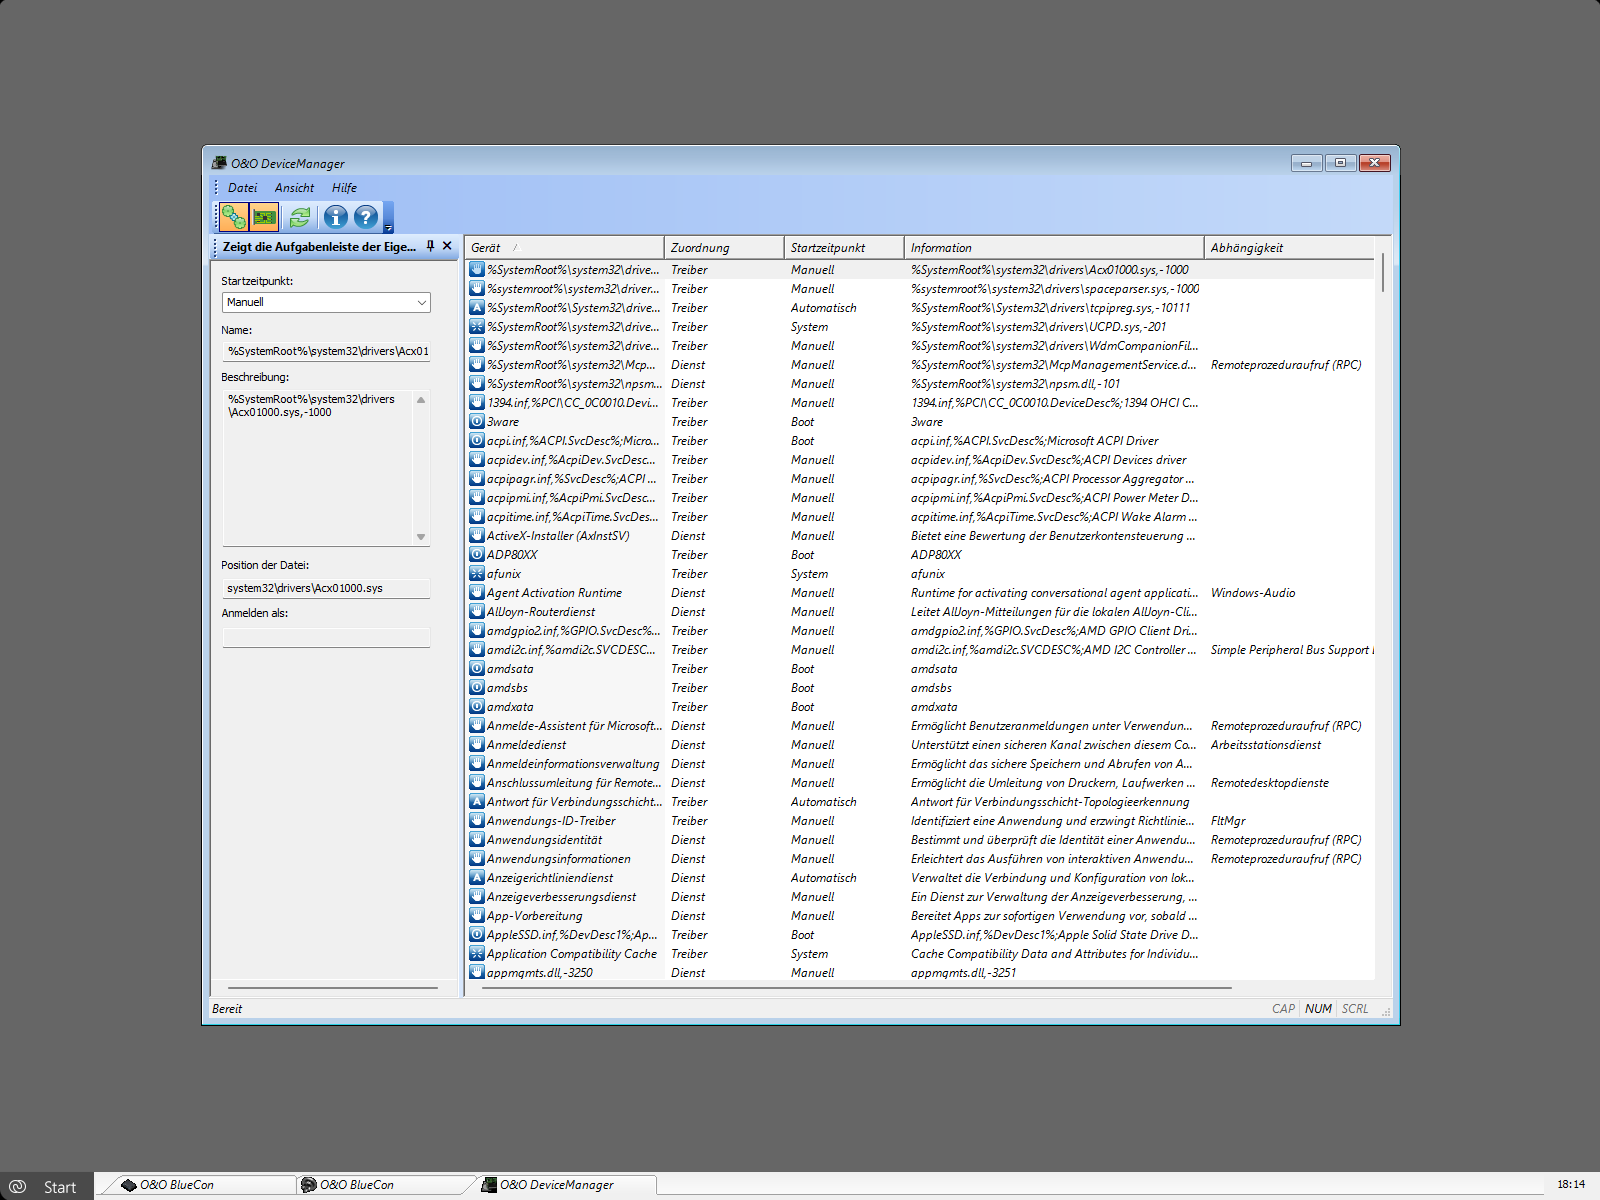
Task: Click the green Refresh arrows icon
Action: [x=299, y=217]
